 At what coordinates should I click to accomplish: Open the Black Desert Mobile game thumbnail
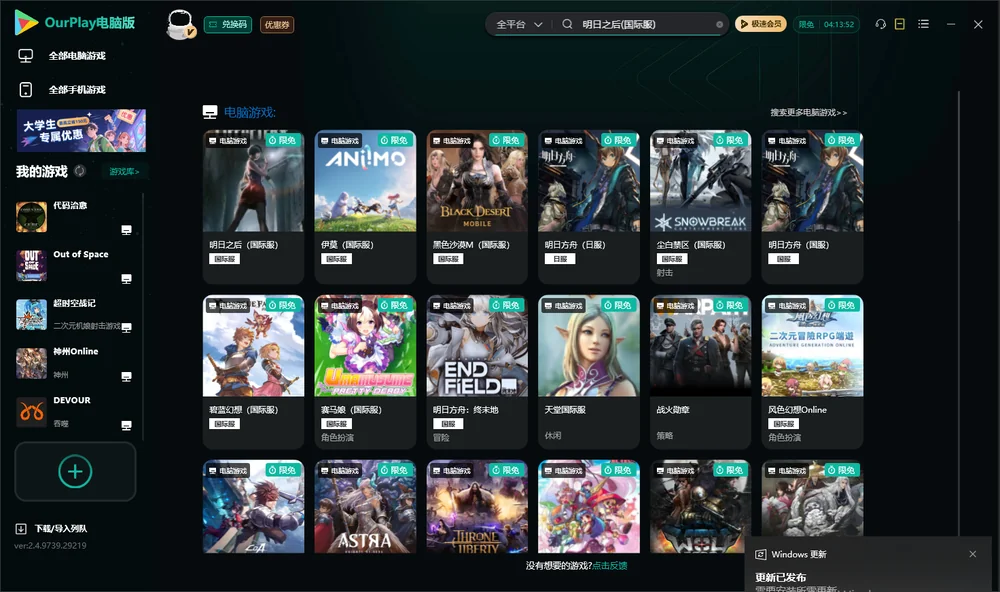pos(477,181)
